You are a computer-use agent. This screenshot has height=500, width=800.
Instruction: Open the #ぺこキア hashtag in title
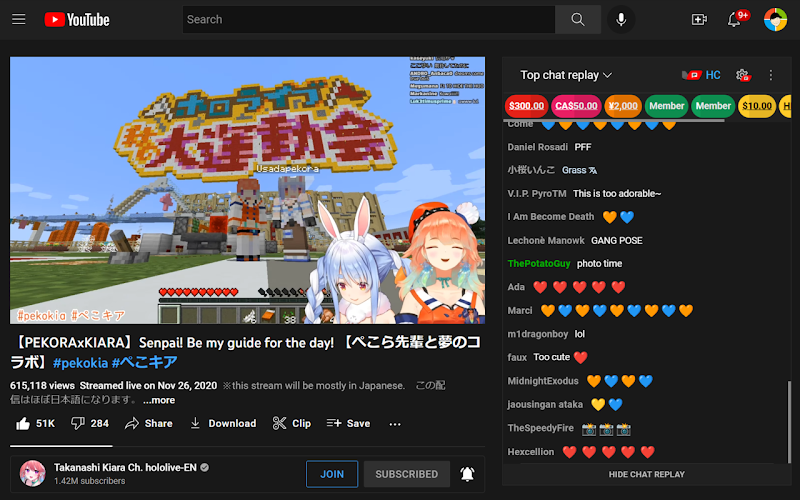click(x=144, y=362)
